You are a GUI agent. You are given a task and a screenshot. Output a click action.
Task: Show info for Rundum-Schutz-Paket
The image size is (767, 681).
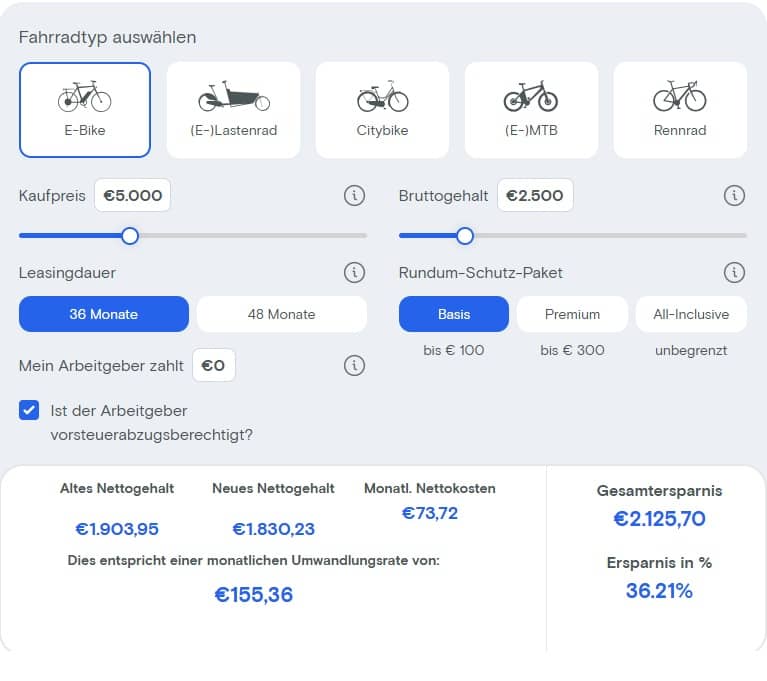734,272
